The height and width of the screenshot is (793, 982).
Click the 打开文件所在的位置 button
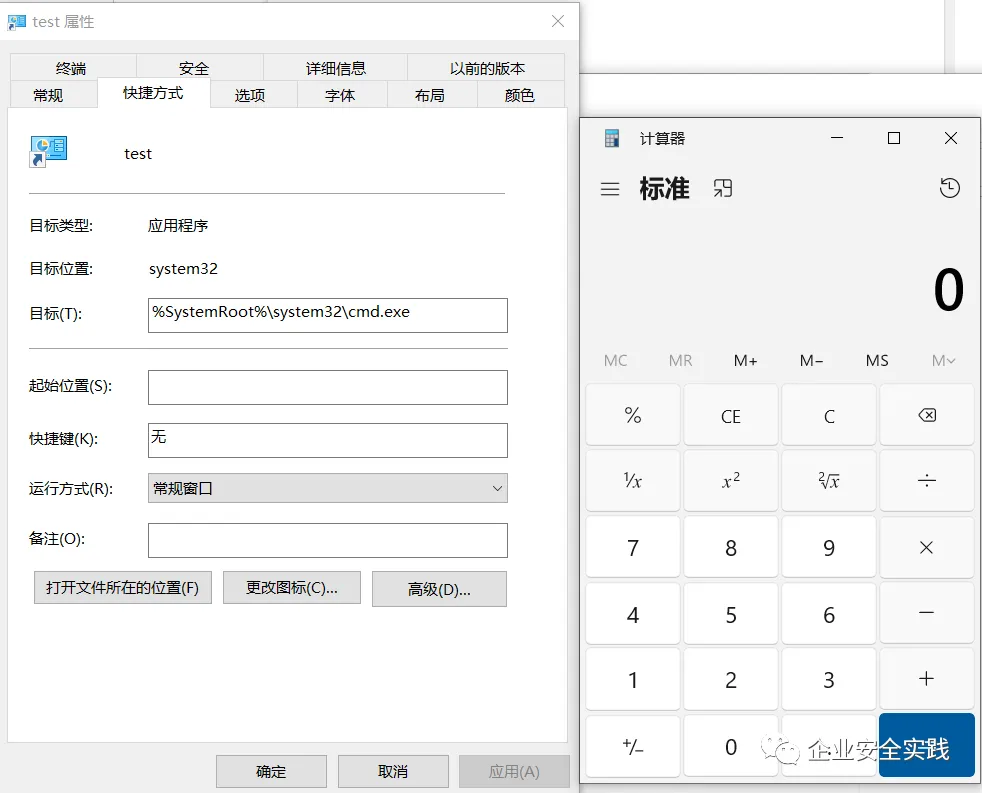click(122, 587)
